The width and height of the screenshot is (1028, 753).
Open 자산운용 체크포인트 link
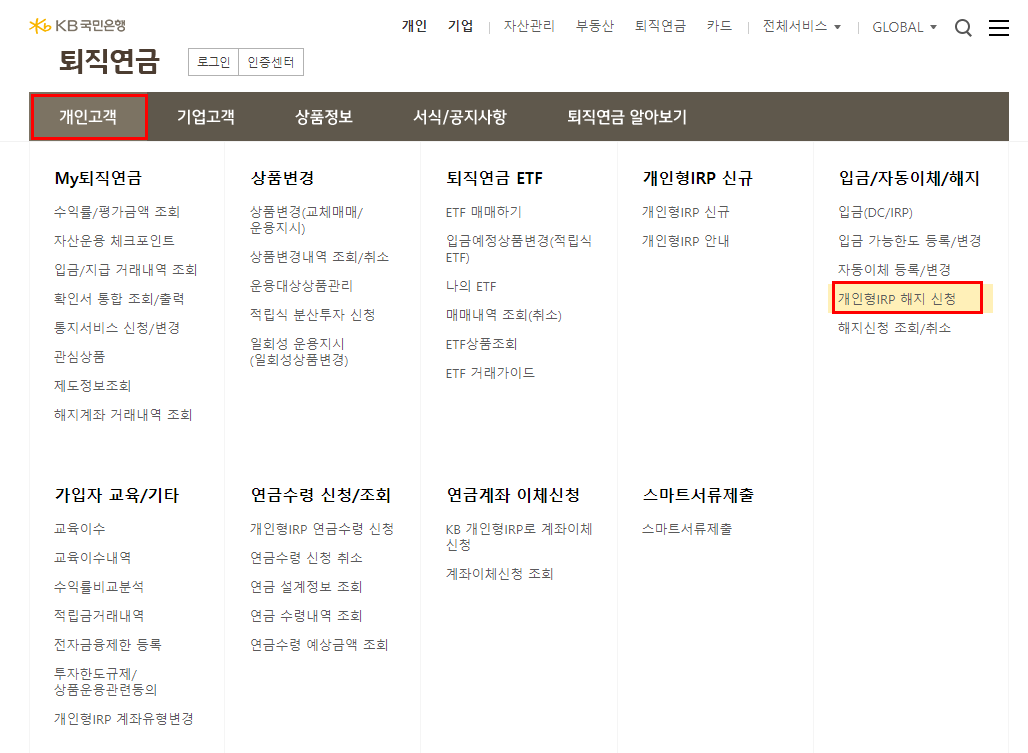click(x=114, y=241)
